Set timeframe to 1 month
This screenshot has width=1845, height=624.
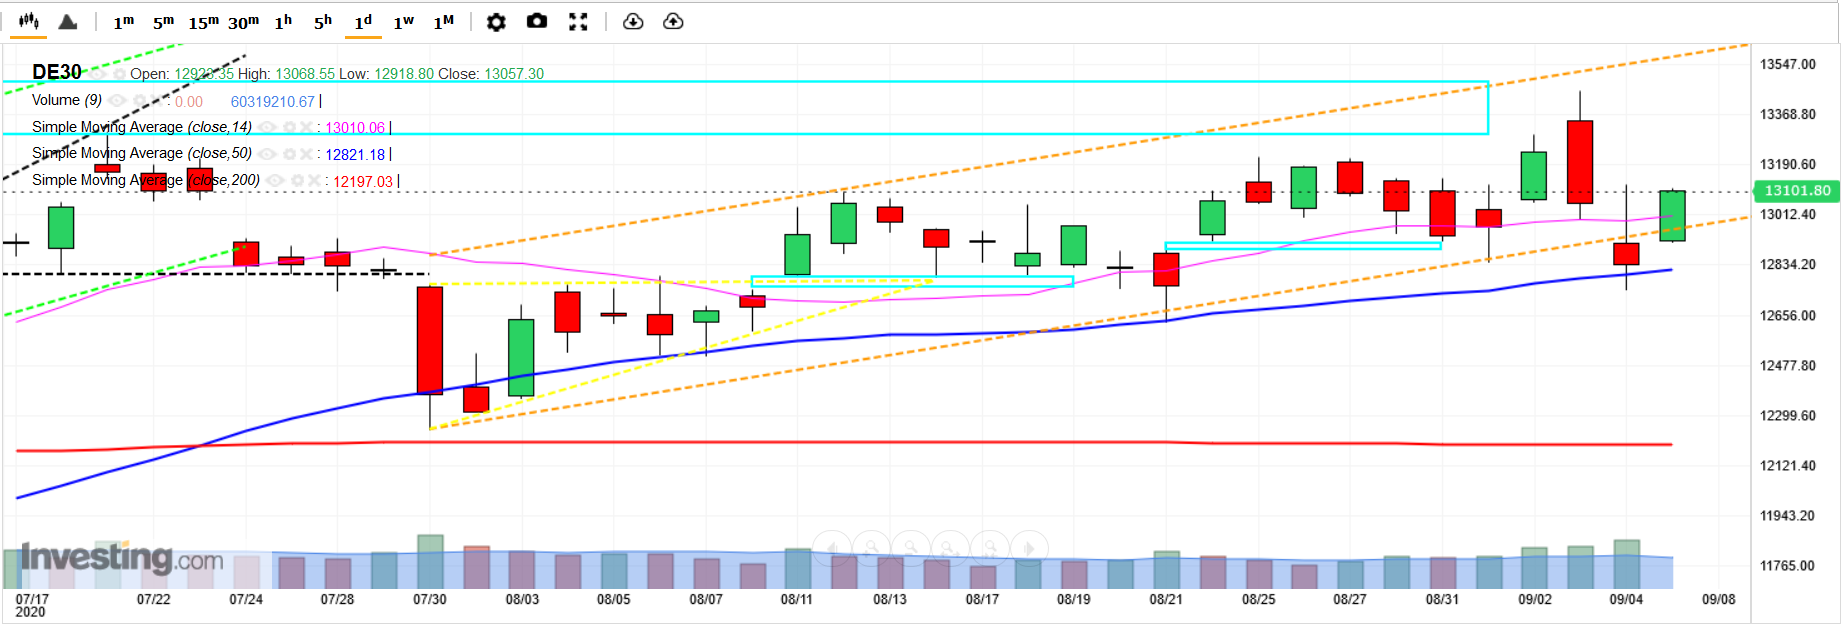(x=443, y=22)
